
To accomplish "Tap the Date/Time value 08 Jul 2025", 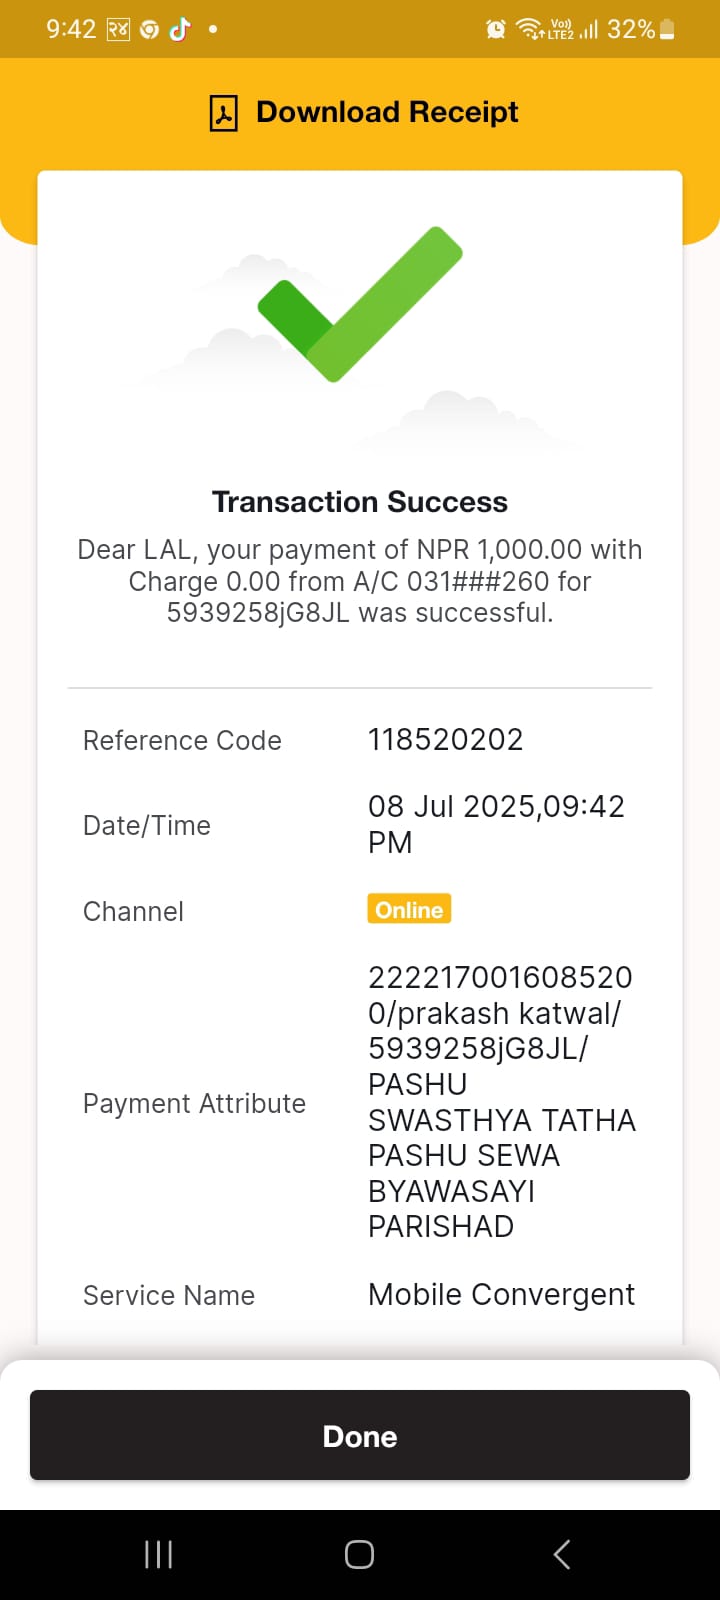I will pos(496,824).
